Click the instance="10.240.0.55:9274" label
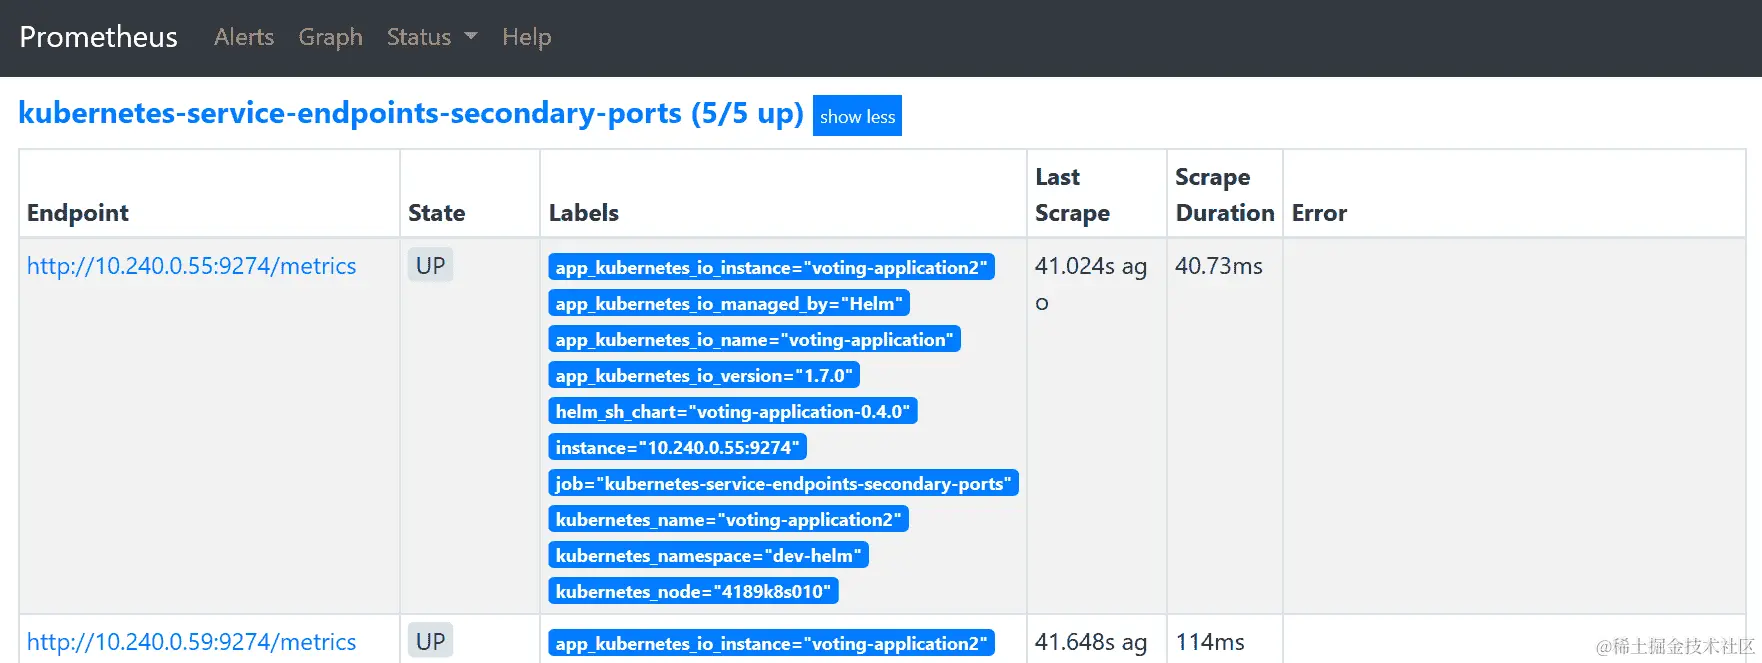This screenshot has height=663, width=1762. [x=677, y=448]
